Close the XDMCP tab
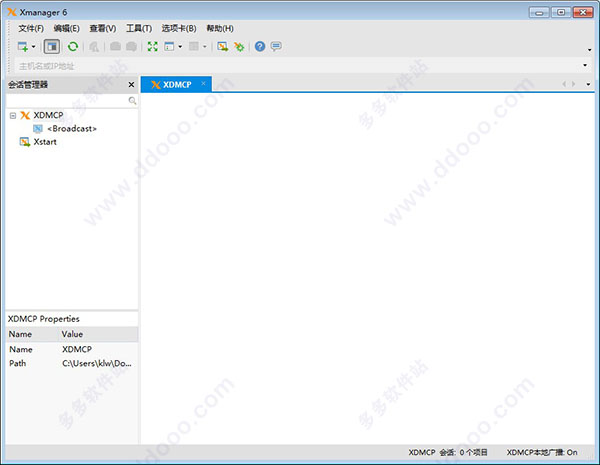The width and height of the screenshot is (600, 465). pyautogui.click(x=204, y=84)
